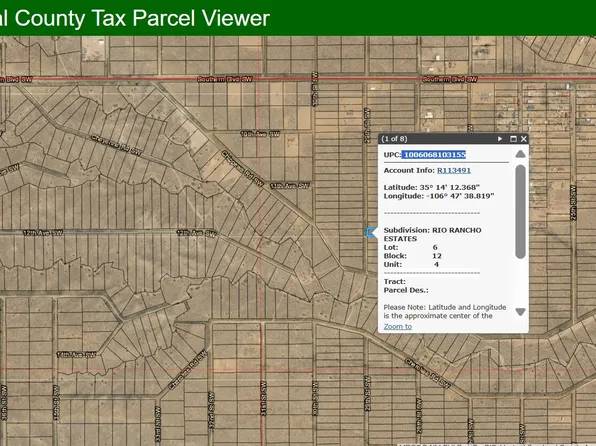This screenshot has width=596, height=446.
Task: Click the popup vertical scrollbar thumb
Action: (520, 212)
